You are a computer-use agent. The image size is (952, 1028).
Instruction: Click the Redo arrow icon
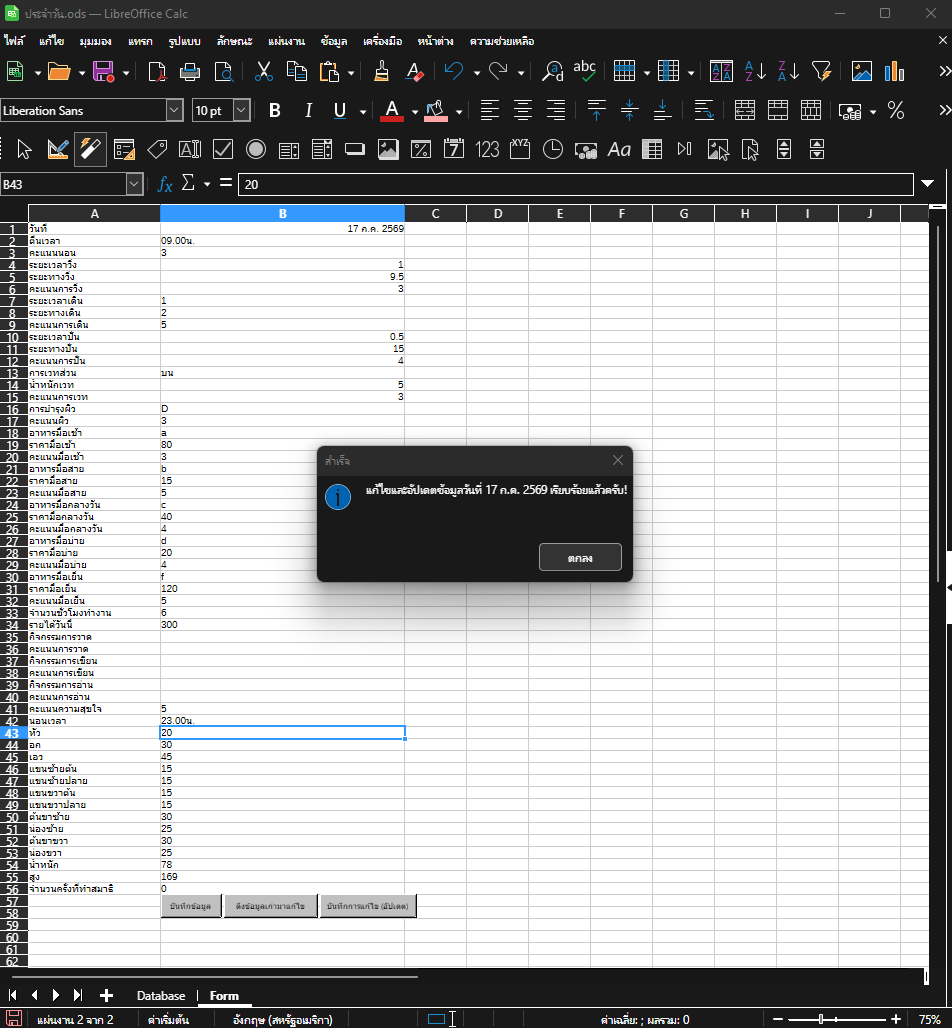[498, 71]
